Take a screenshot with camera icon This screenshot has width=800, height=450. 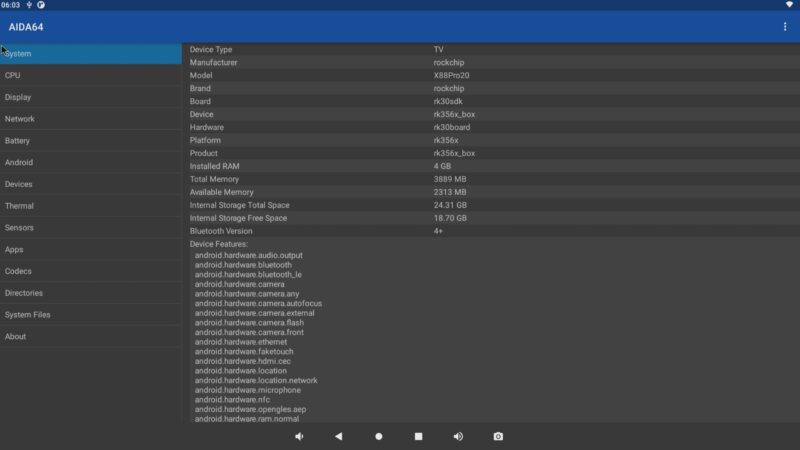point(498,436)
